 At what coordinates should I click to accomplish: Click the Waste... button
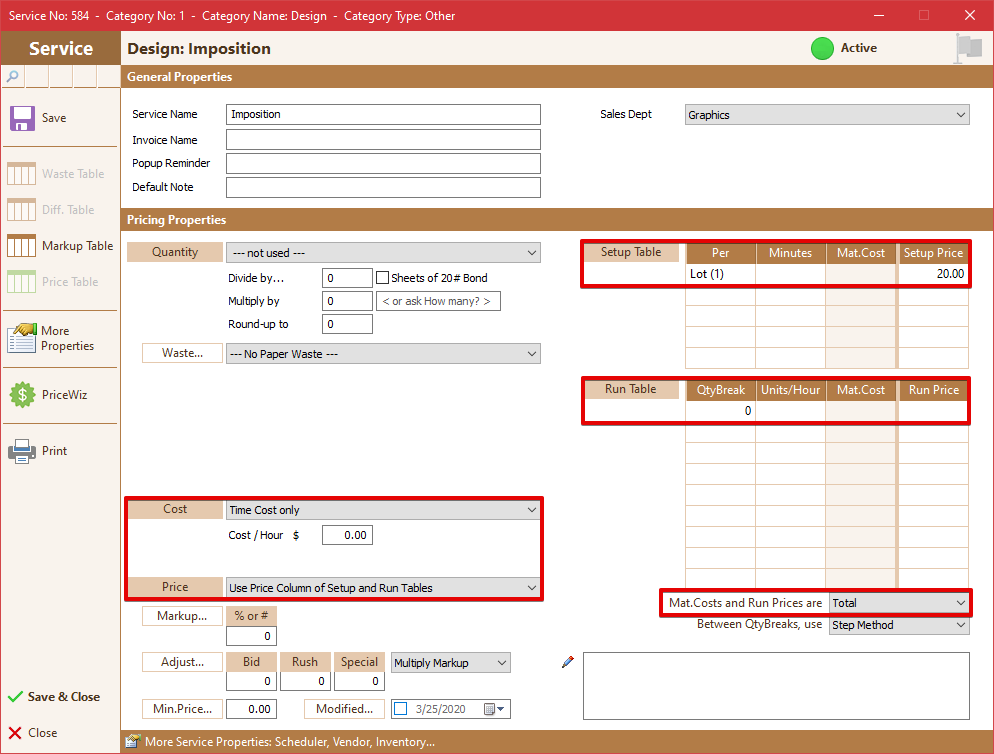pyautogui.click(x=183, y=353)
